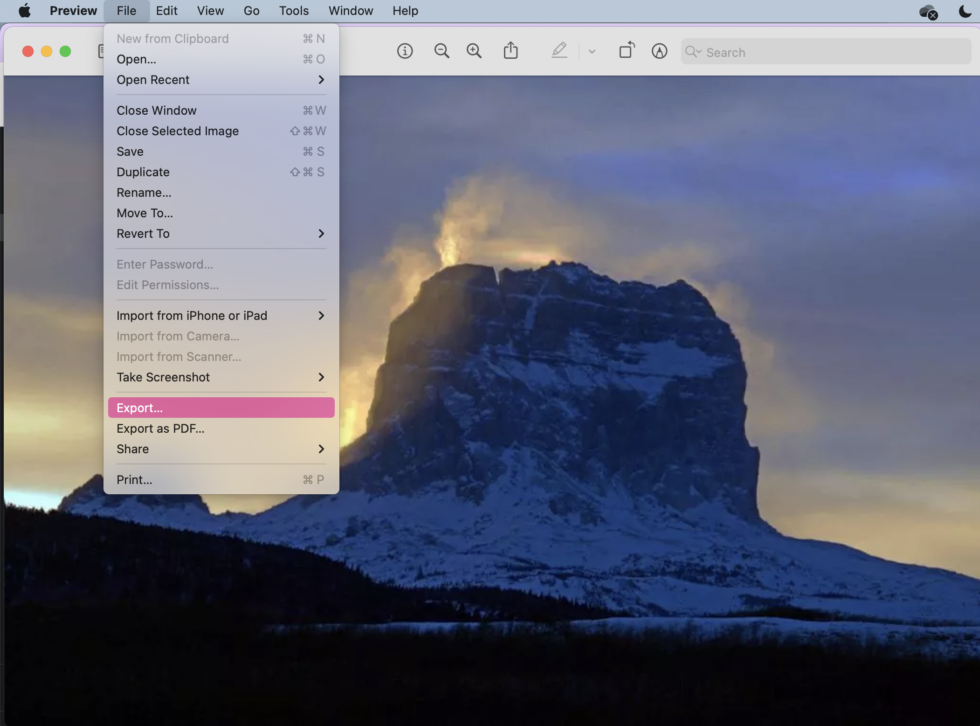Select the Highlights pen tool icon
This screenshot has height=726, width=980.
pyautogui.click(x=659, y=51)
